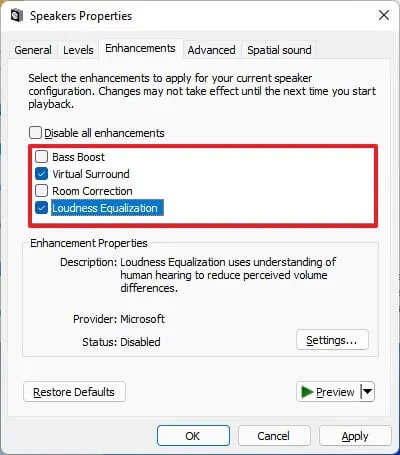Close the Speakers Properties dialog
This screenshot has height=455, width=400.
pyautogui.click(x=384, y=15)
